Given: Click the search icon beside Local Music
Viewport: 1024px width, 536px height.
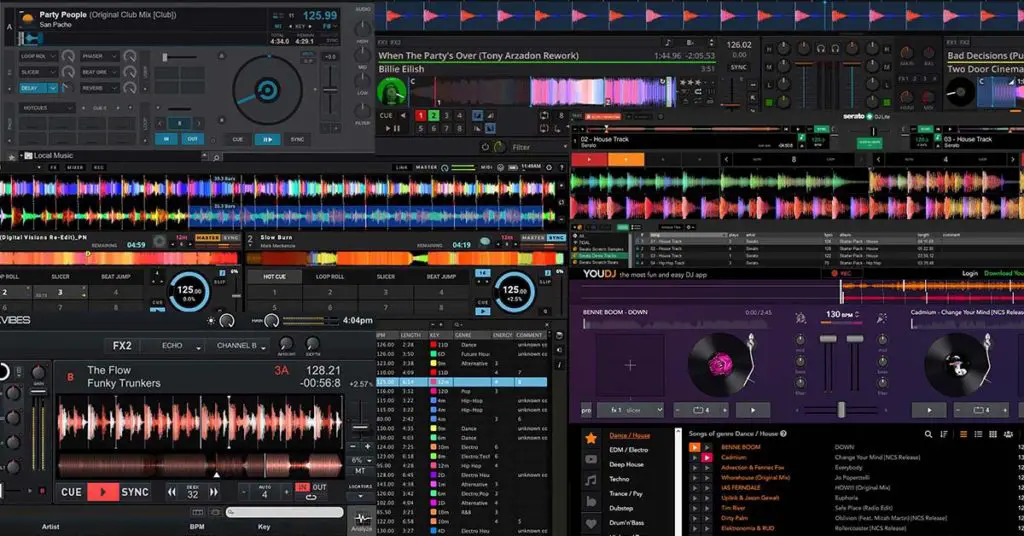Looking at the screenshot, I should (216, 157).
